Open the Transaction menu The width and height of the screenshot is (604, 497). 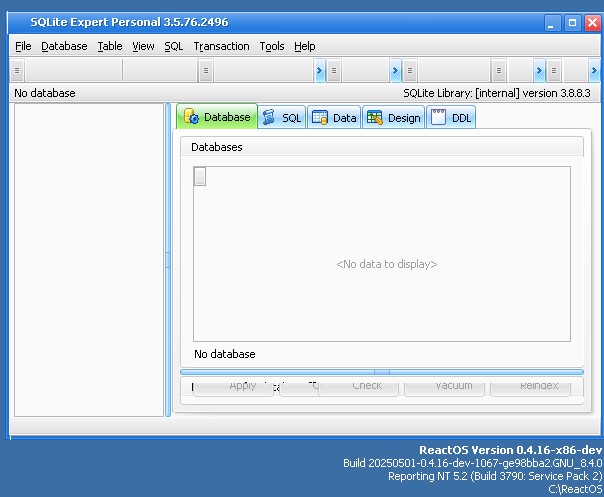[221, 46]
